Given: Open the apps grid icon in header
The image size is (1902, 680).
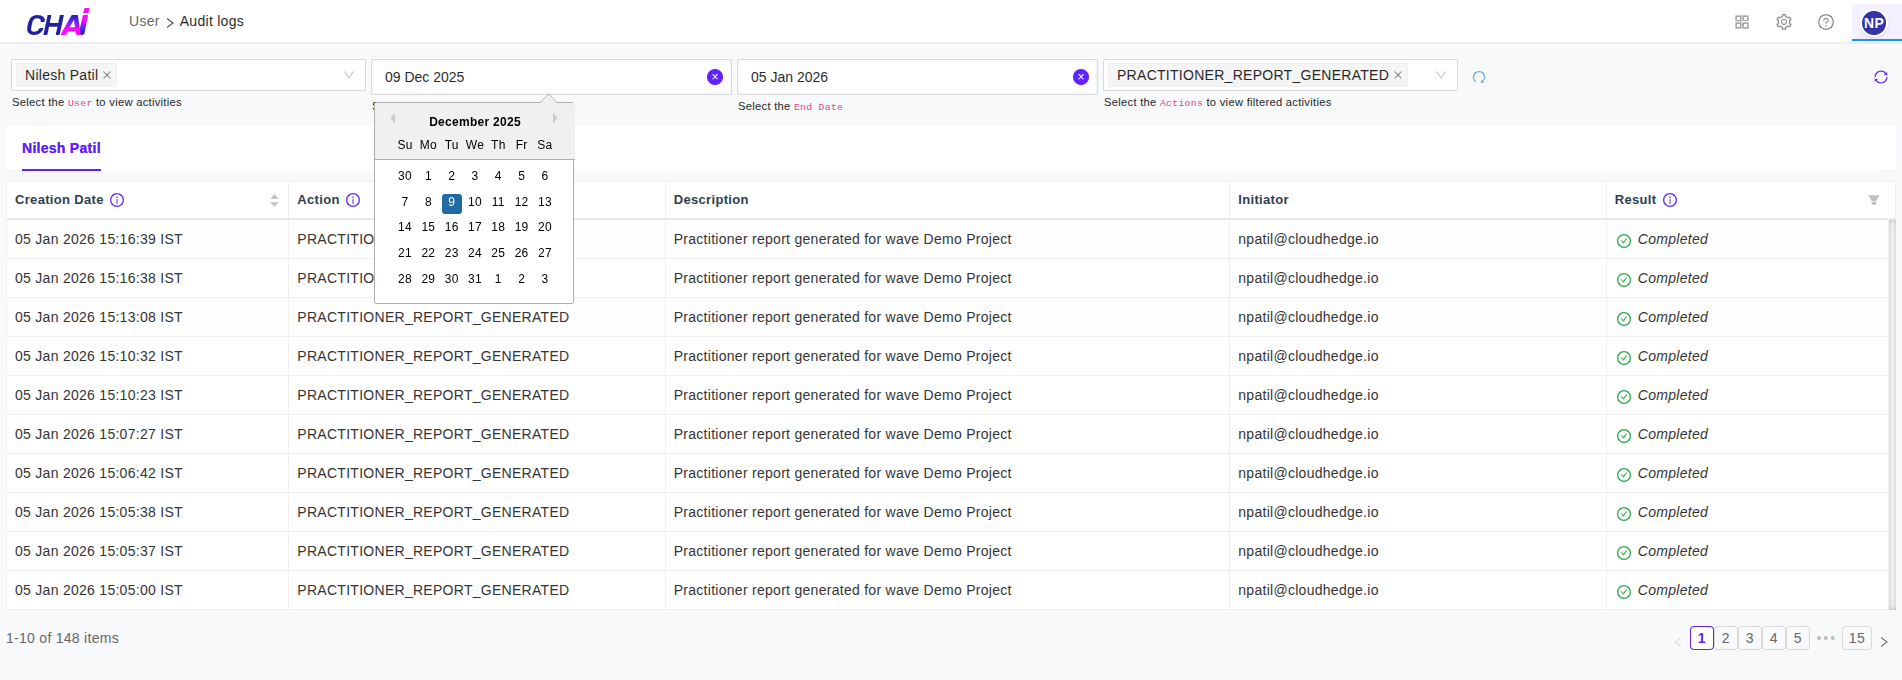Looking at the screenshot, I should click(1741, 22).
